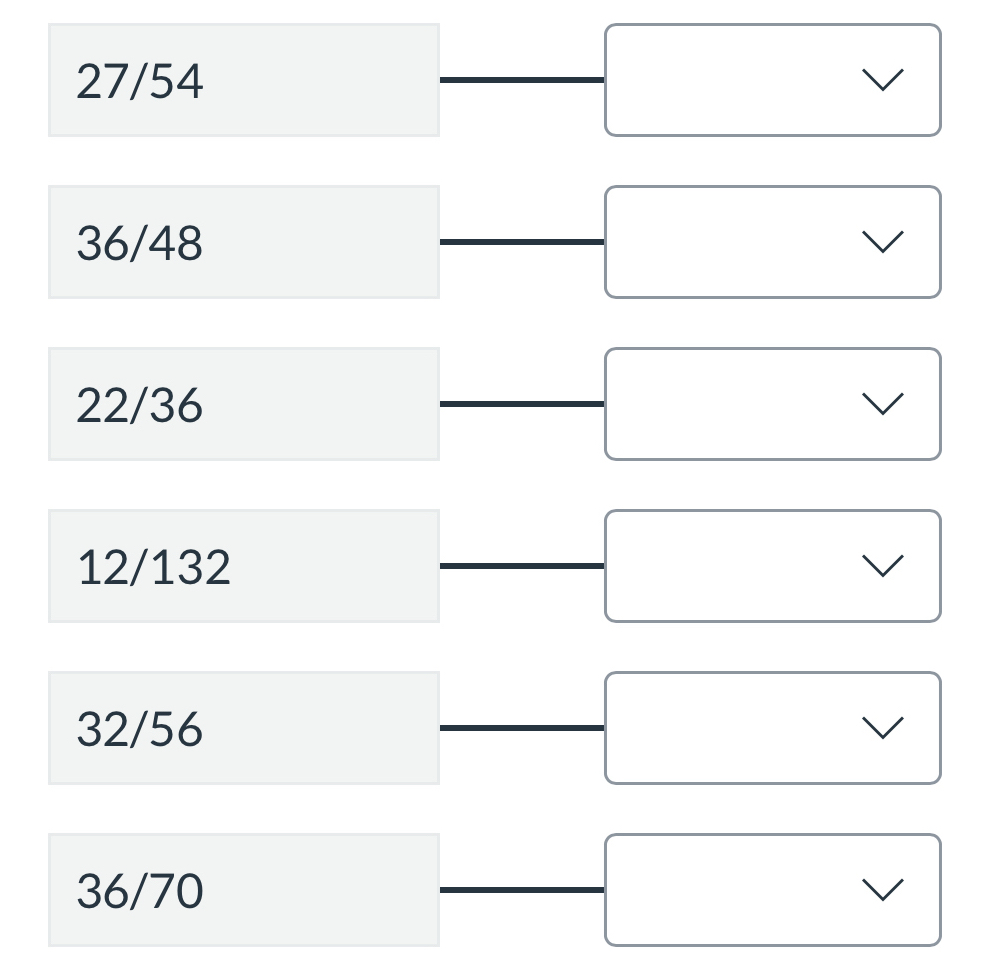Open the dropdown next to 36/48

[772, 242]
